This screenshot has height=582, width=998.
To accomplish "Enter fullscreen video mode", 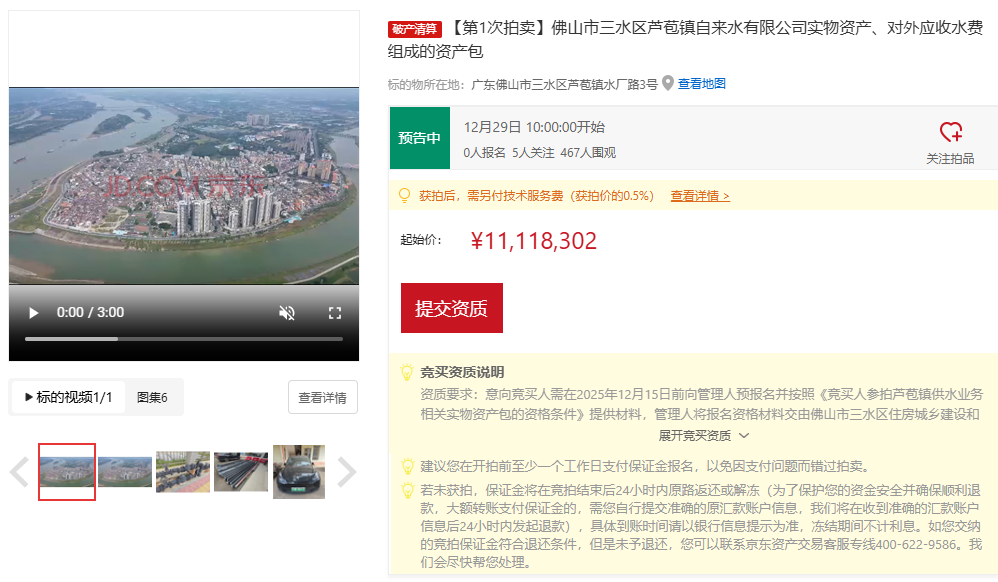I will [335, 313].
